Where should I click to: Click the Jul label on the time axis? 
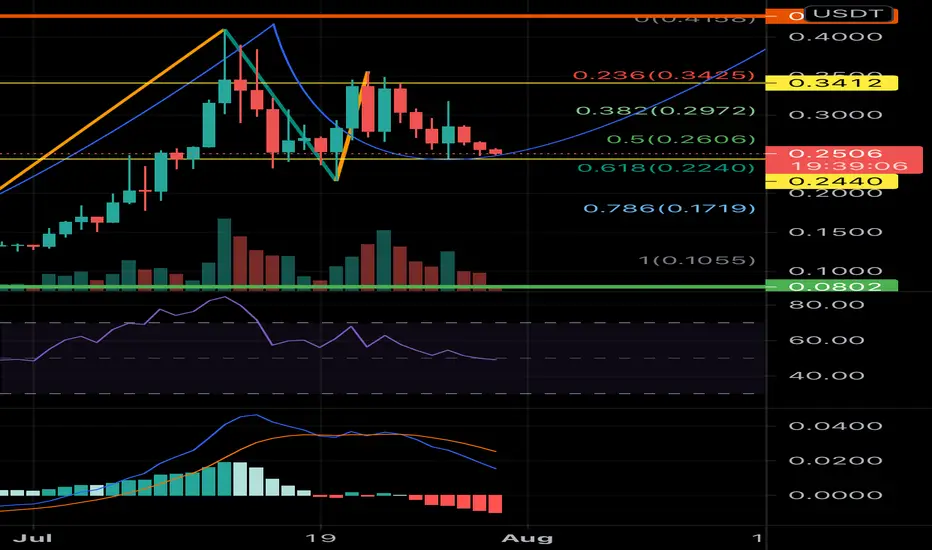click(x=33, y=538)
